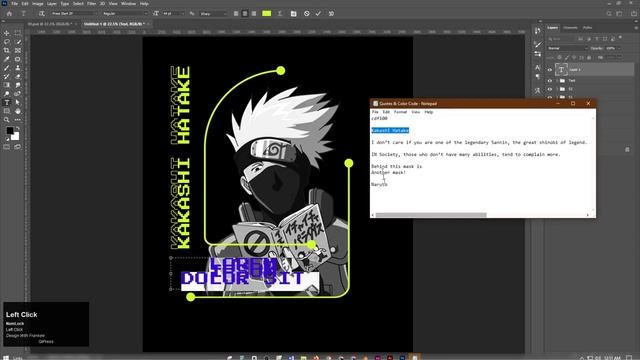Toggle layer filtering on/off switch
The height and width of the screenshot is (360, 640).
click(620, 38)
